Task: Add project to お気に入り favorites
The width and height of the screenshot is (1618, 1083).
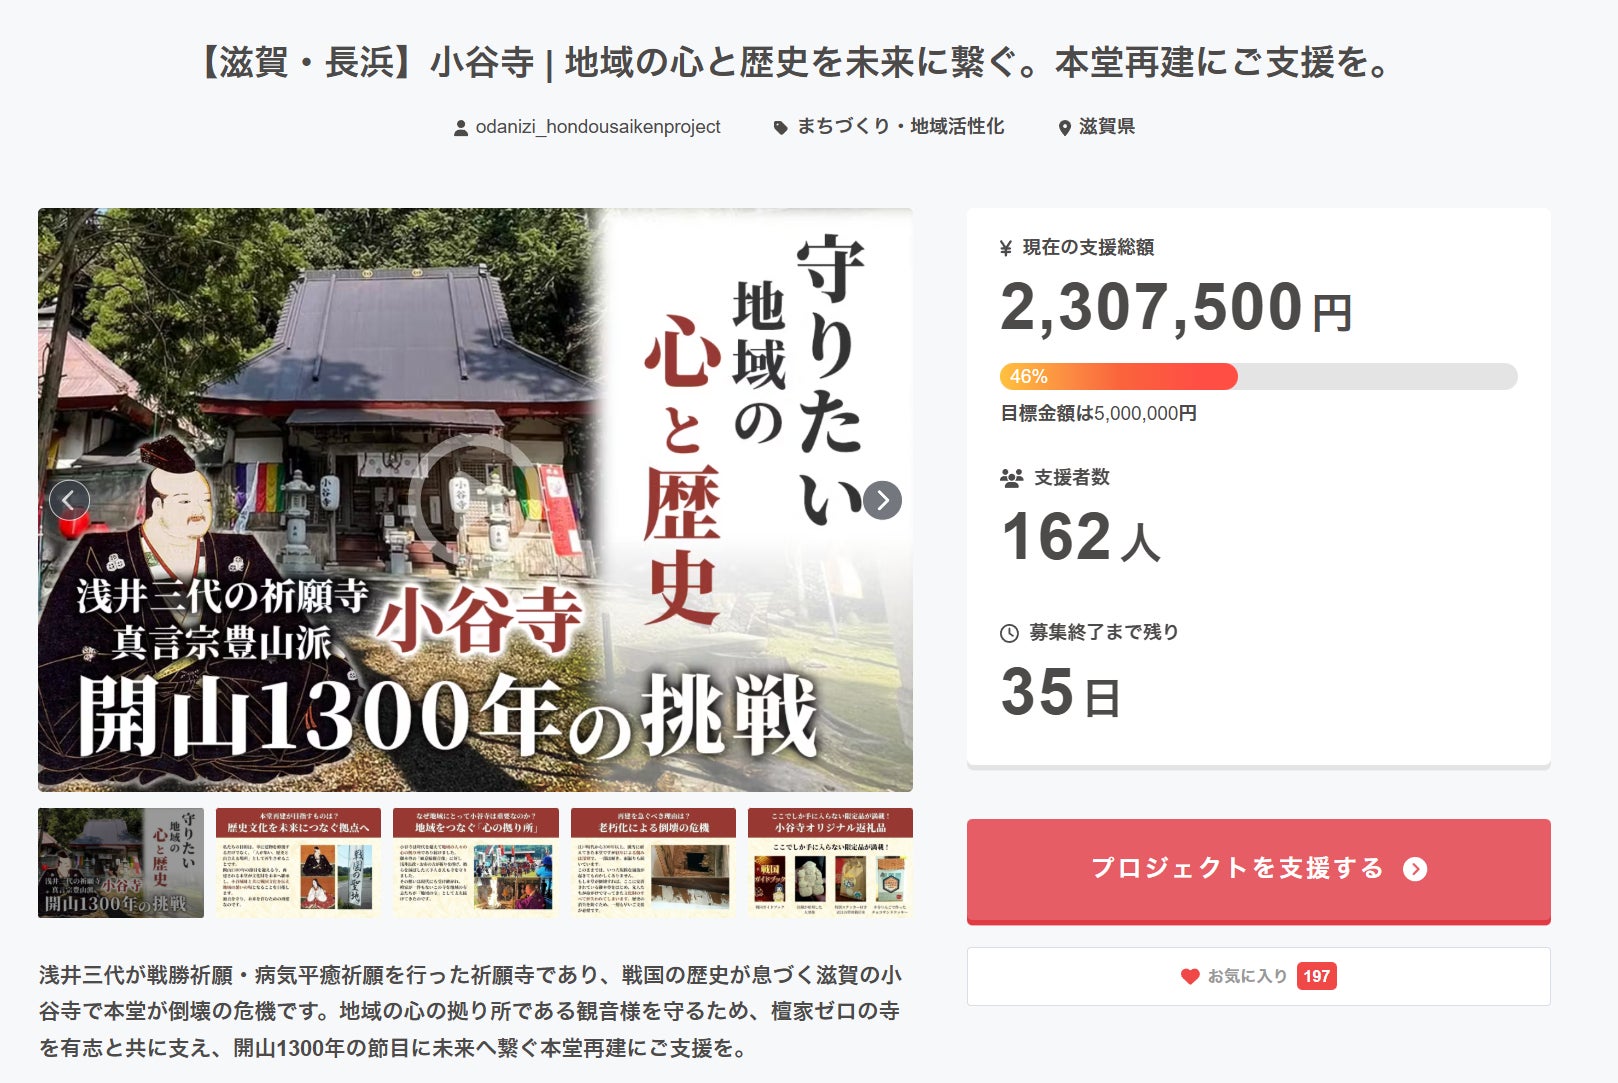Action: (1258, 976)
